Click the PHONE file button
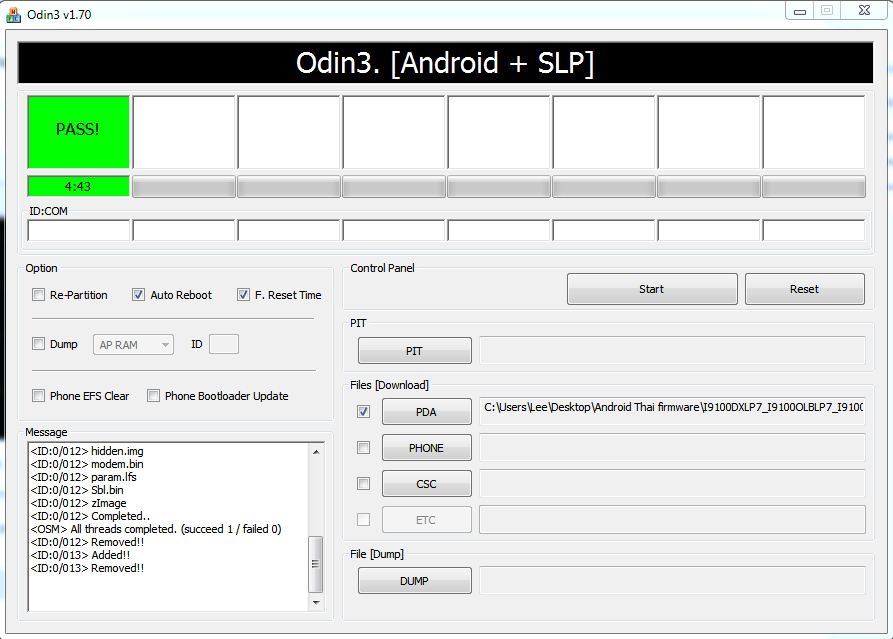This screenshot has width=893, height=639. pyautogui.click(x=426, y=448)
